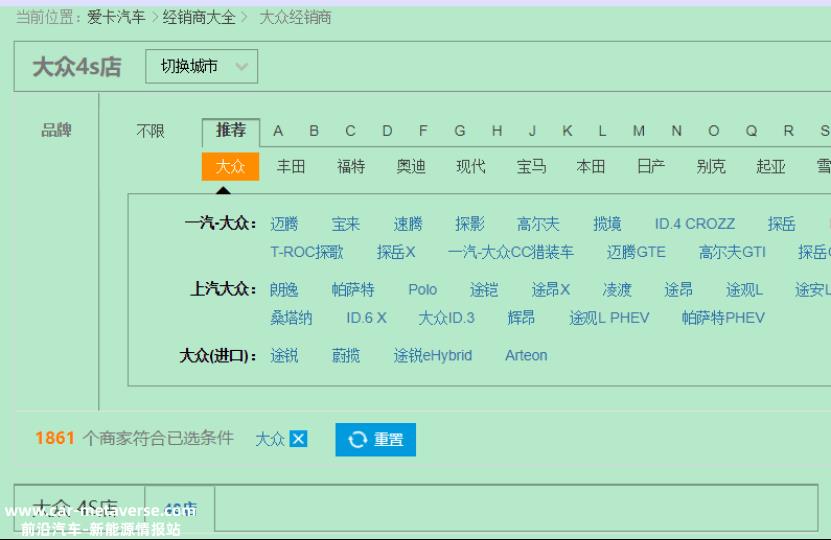
Task: Select the 凌渡 model
Action: (x=617, y=289)
